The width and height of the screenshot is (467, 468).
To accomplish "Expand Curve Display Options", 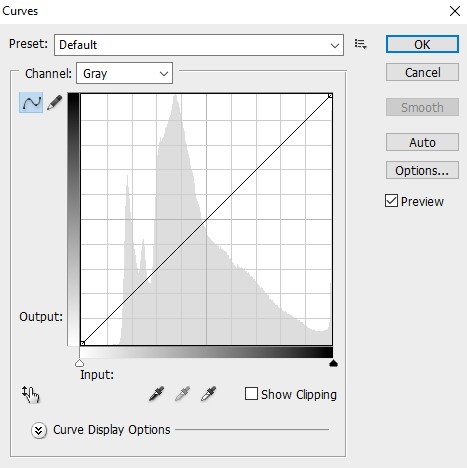I will (39, 430).
